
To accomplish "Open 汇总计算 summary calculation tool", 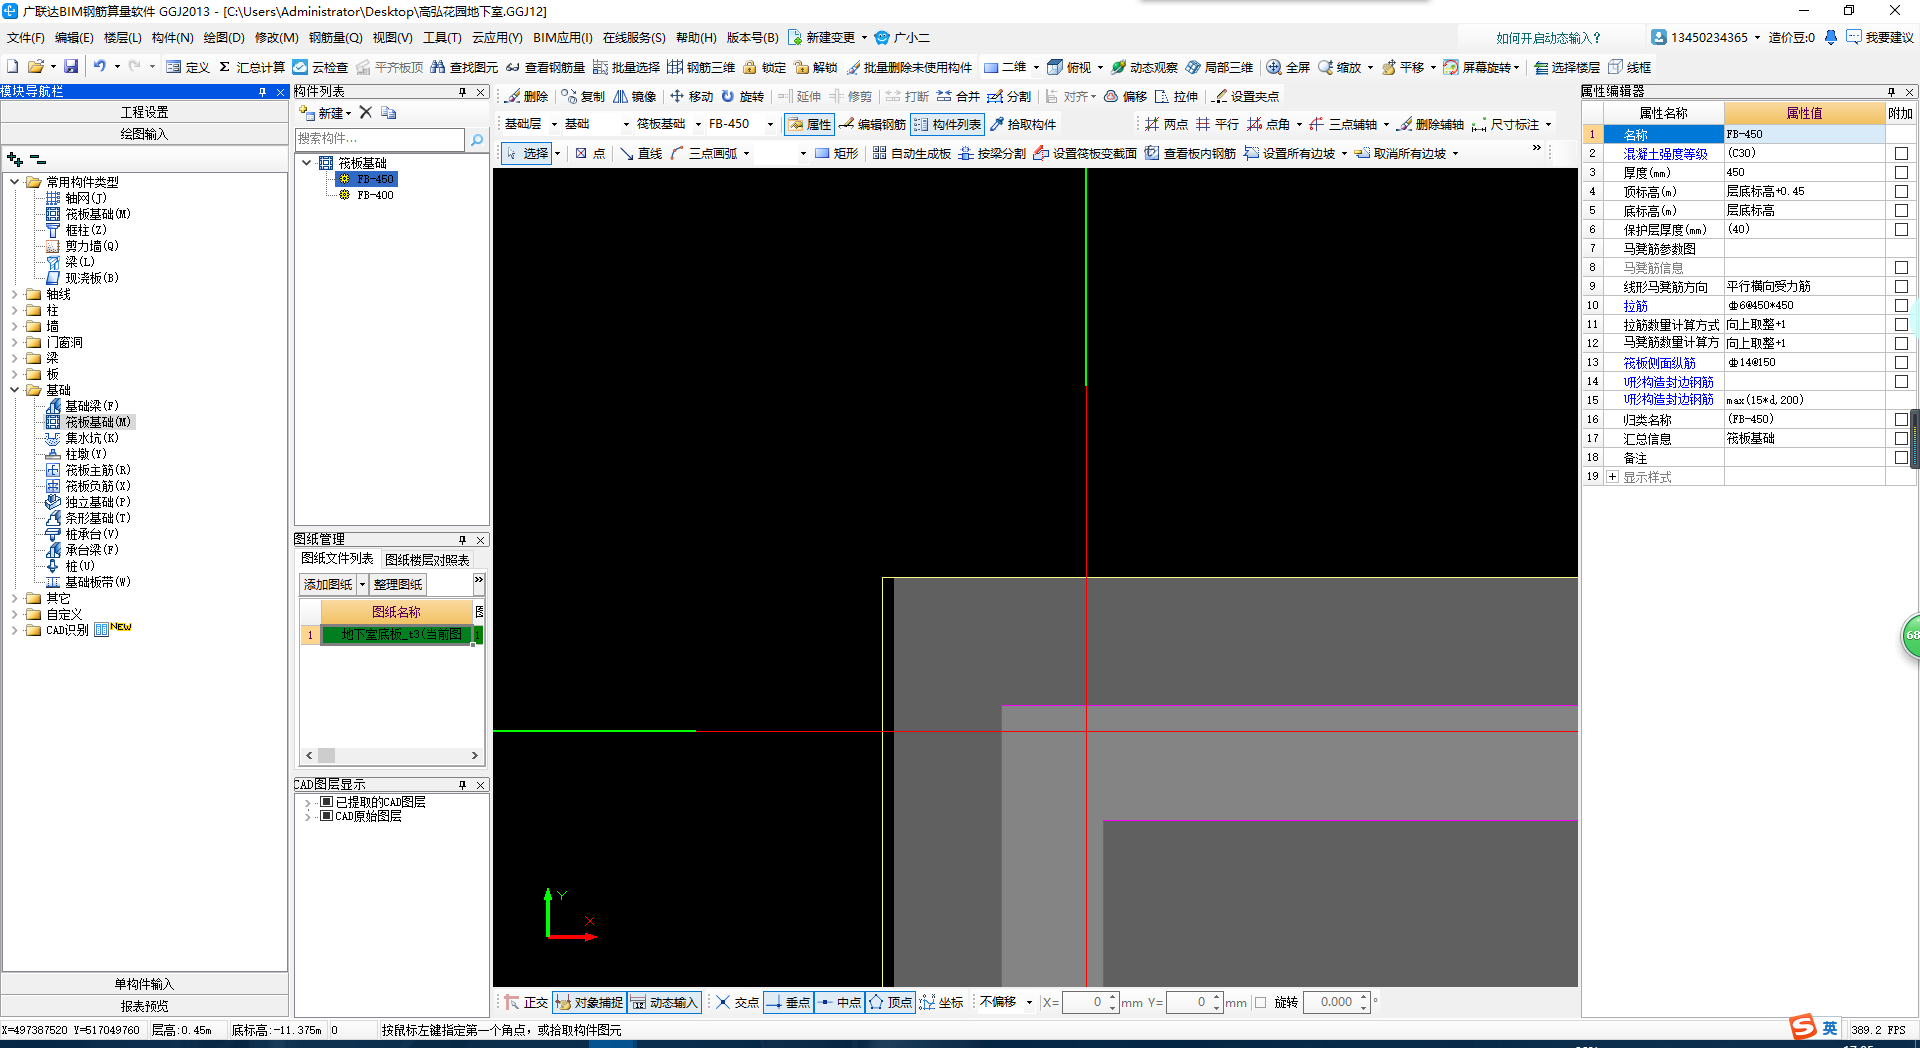I will click(x=252, y=67).
